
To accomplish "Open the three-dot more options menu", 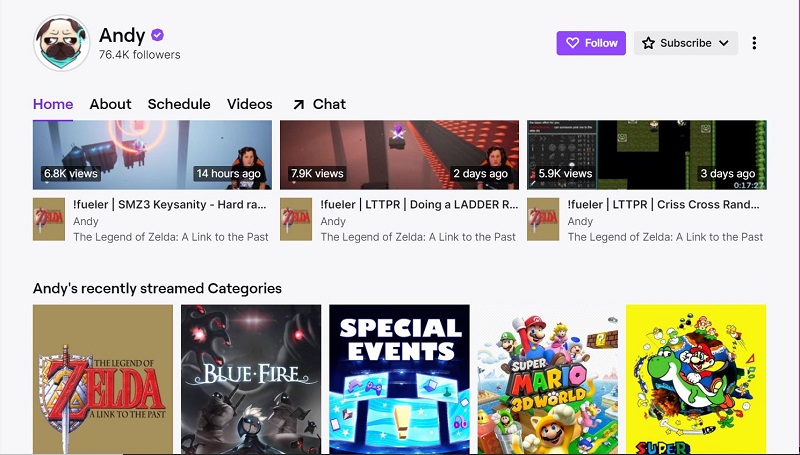I will (x=754, y=43).
